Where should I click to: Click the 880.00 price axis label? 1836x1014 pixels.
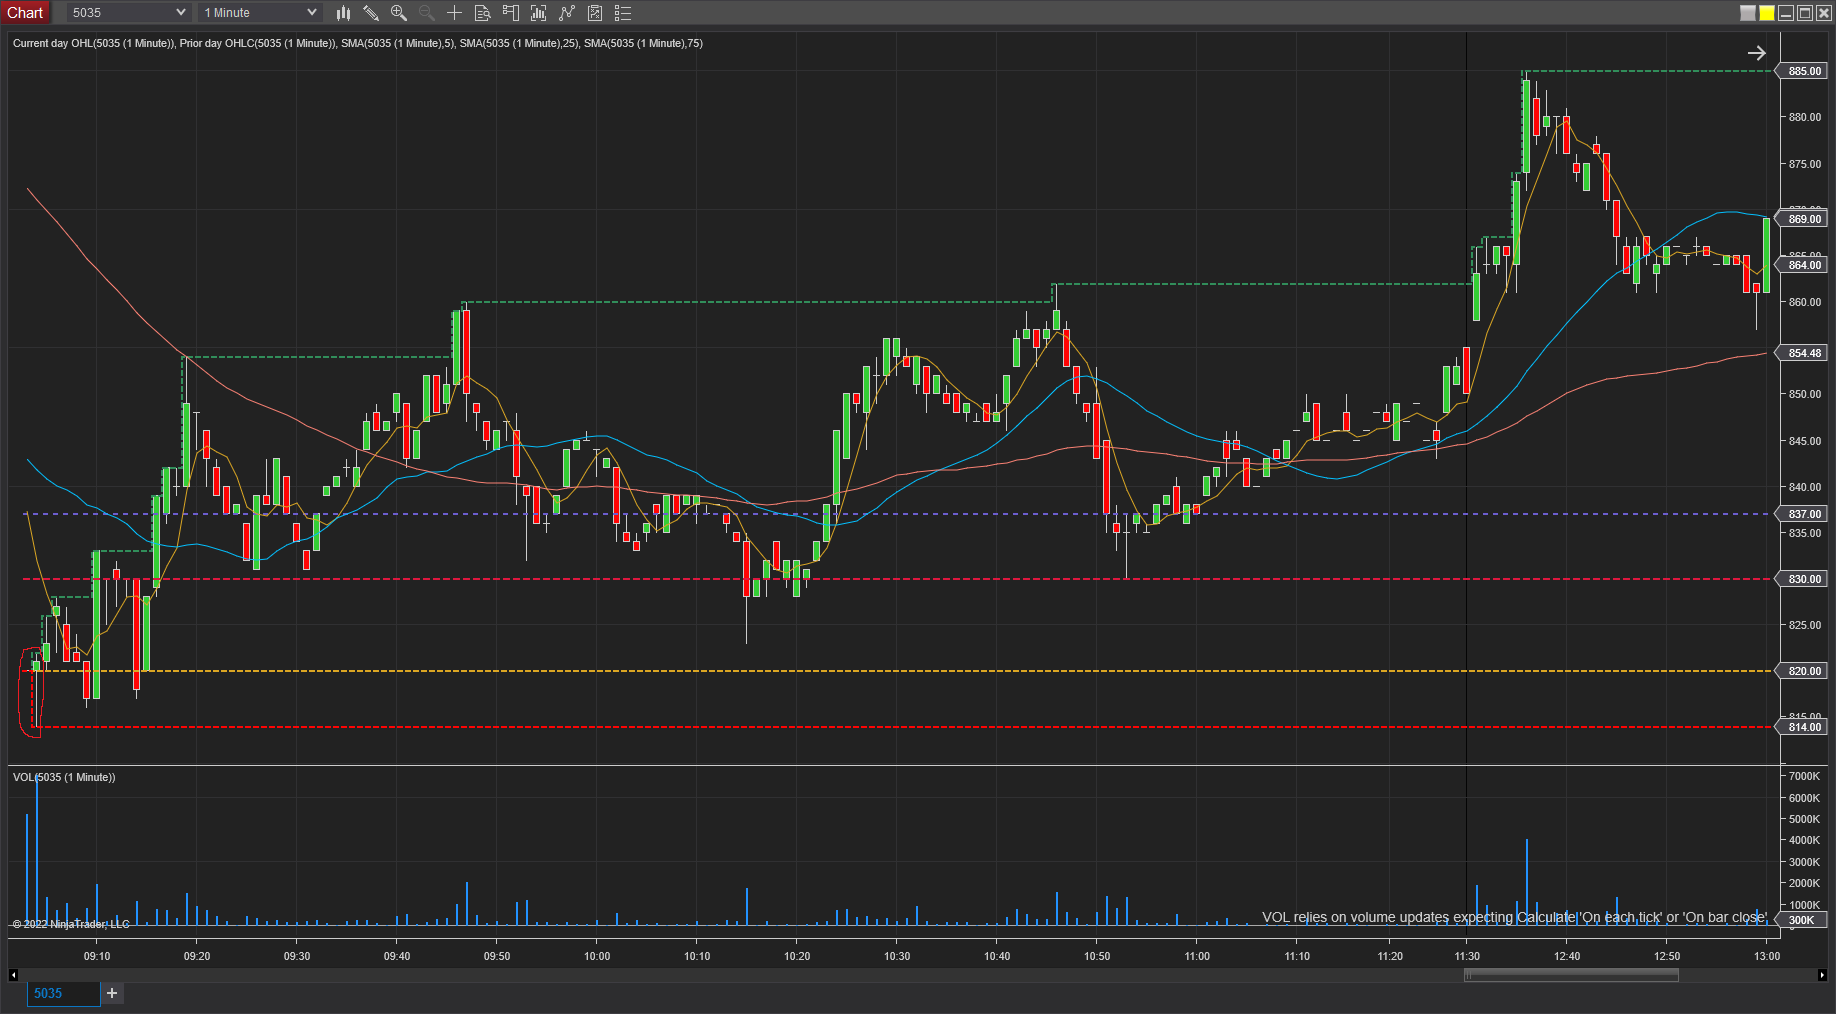point(1805,117)
